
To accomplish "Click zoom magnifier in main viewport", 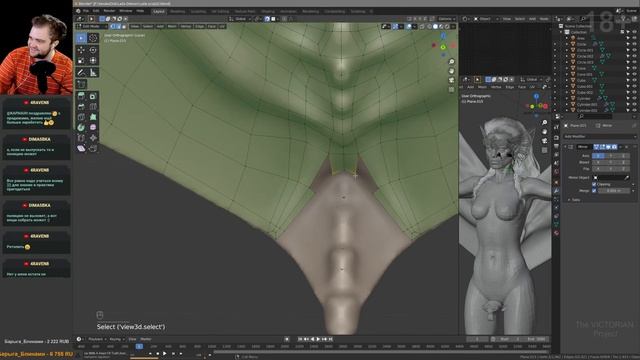I will [451, 62].
